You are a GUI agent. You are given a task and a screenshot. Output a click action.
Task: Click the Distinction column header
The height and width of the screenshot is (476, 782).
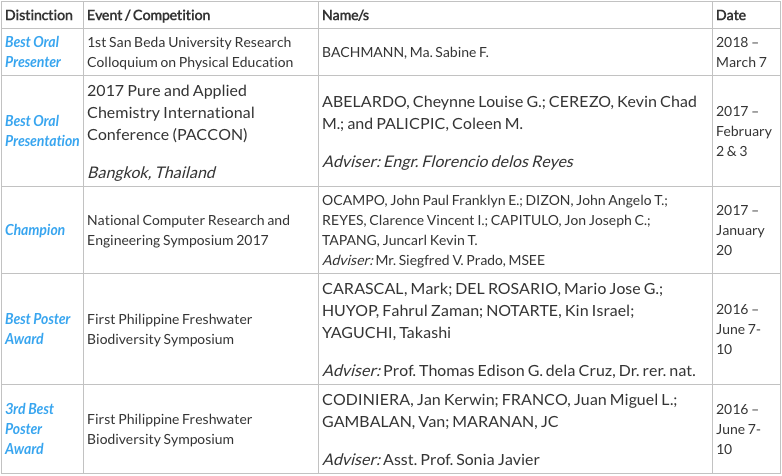(39, 15)
